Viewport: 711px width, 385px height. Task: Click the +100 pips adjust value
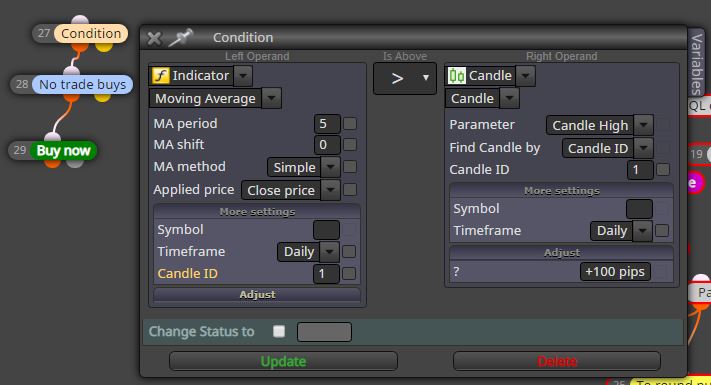click(615, 272)
